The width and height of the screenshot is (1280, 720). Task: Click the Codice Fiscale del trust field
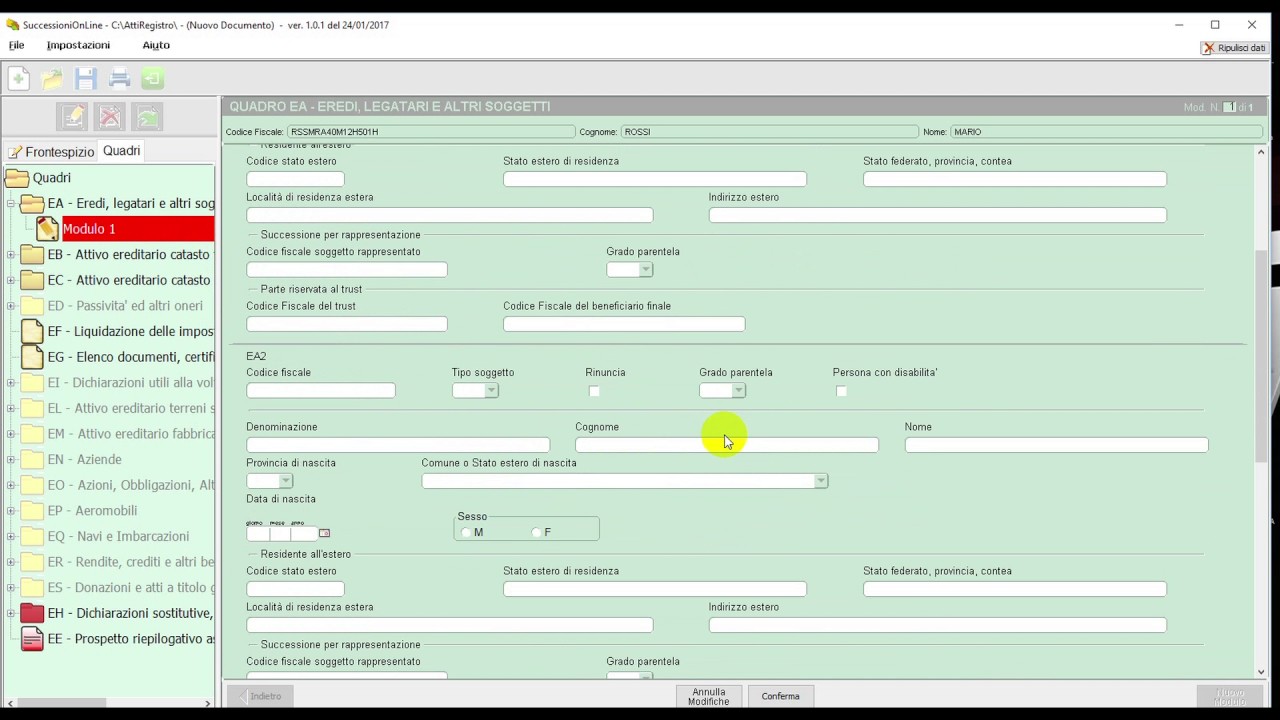347,324
